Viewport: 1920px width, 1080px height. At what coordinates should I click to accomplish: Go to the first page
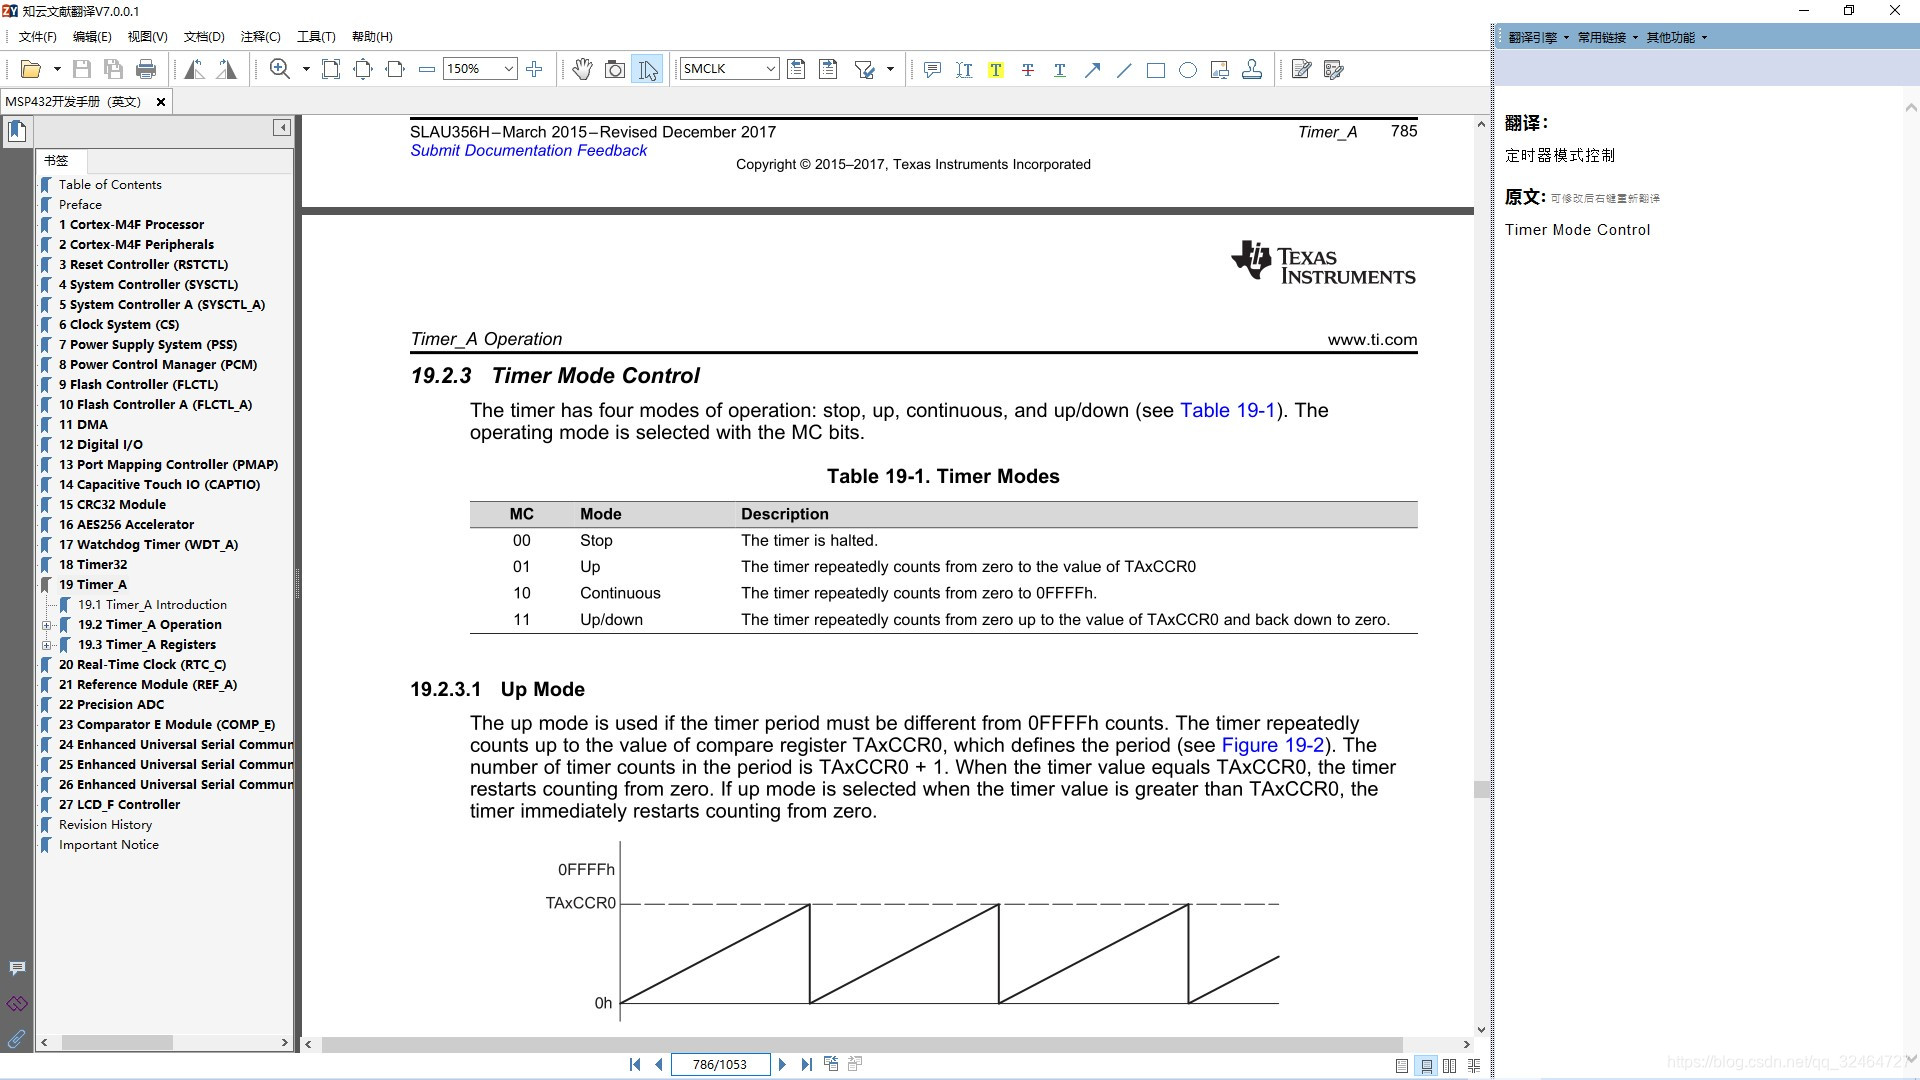(635, 1065)
